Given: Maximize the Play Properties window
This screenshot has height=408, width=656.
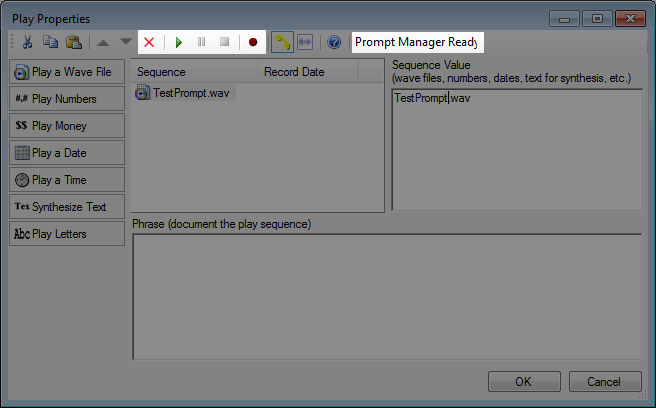Looking at the screenshot, I should 597,19.
